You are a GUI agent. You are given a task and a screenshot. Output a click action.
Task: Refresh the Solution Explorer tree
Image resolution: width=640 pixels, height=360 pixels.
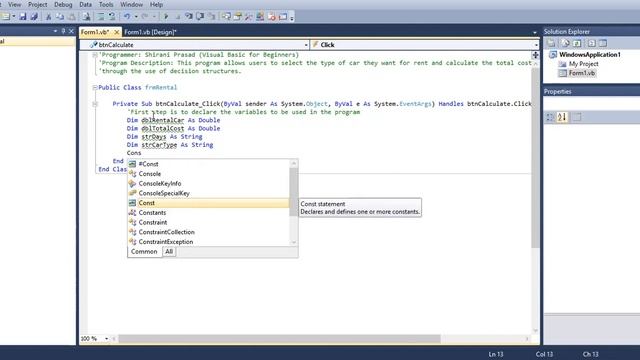point(577,43)
